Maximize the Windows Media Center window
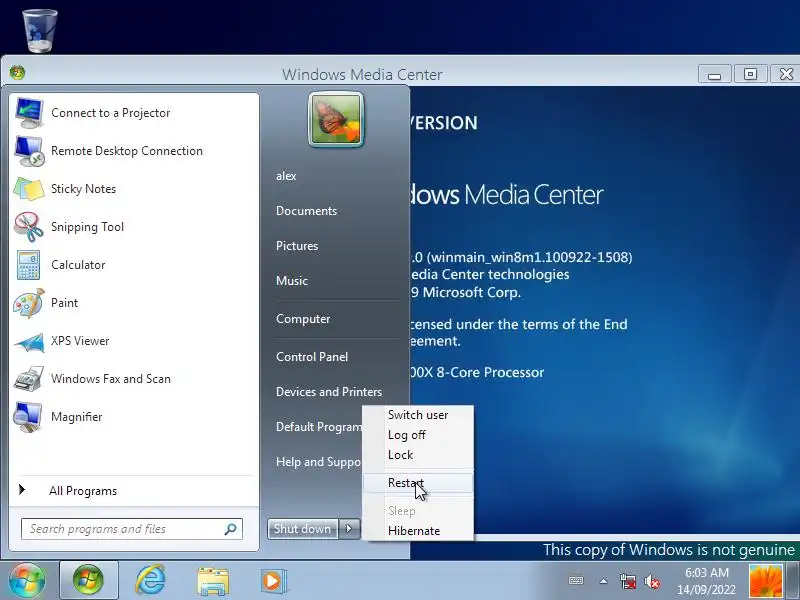Image resolution: width=800 pixels, height=600 pixels. (x=751, y=74)
